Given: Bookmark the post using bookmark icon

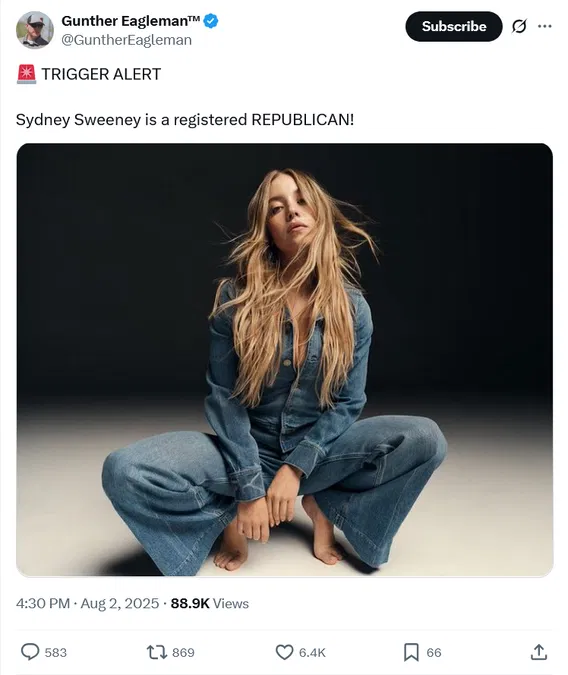Looking at the screenshot, I should click(x=411, y=652).
